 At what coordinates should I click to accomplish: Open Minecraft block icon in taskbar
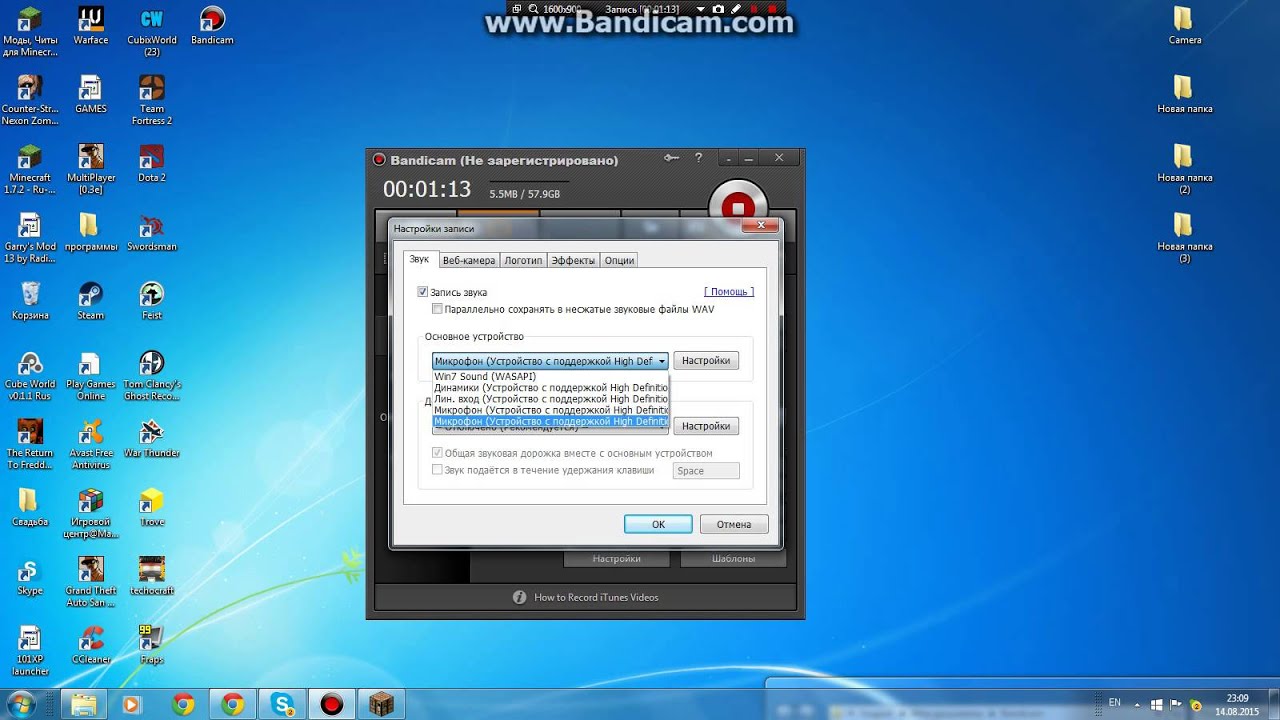point(382,704)
